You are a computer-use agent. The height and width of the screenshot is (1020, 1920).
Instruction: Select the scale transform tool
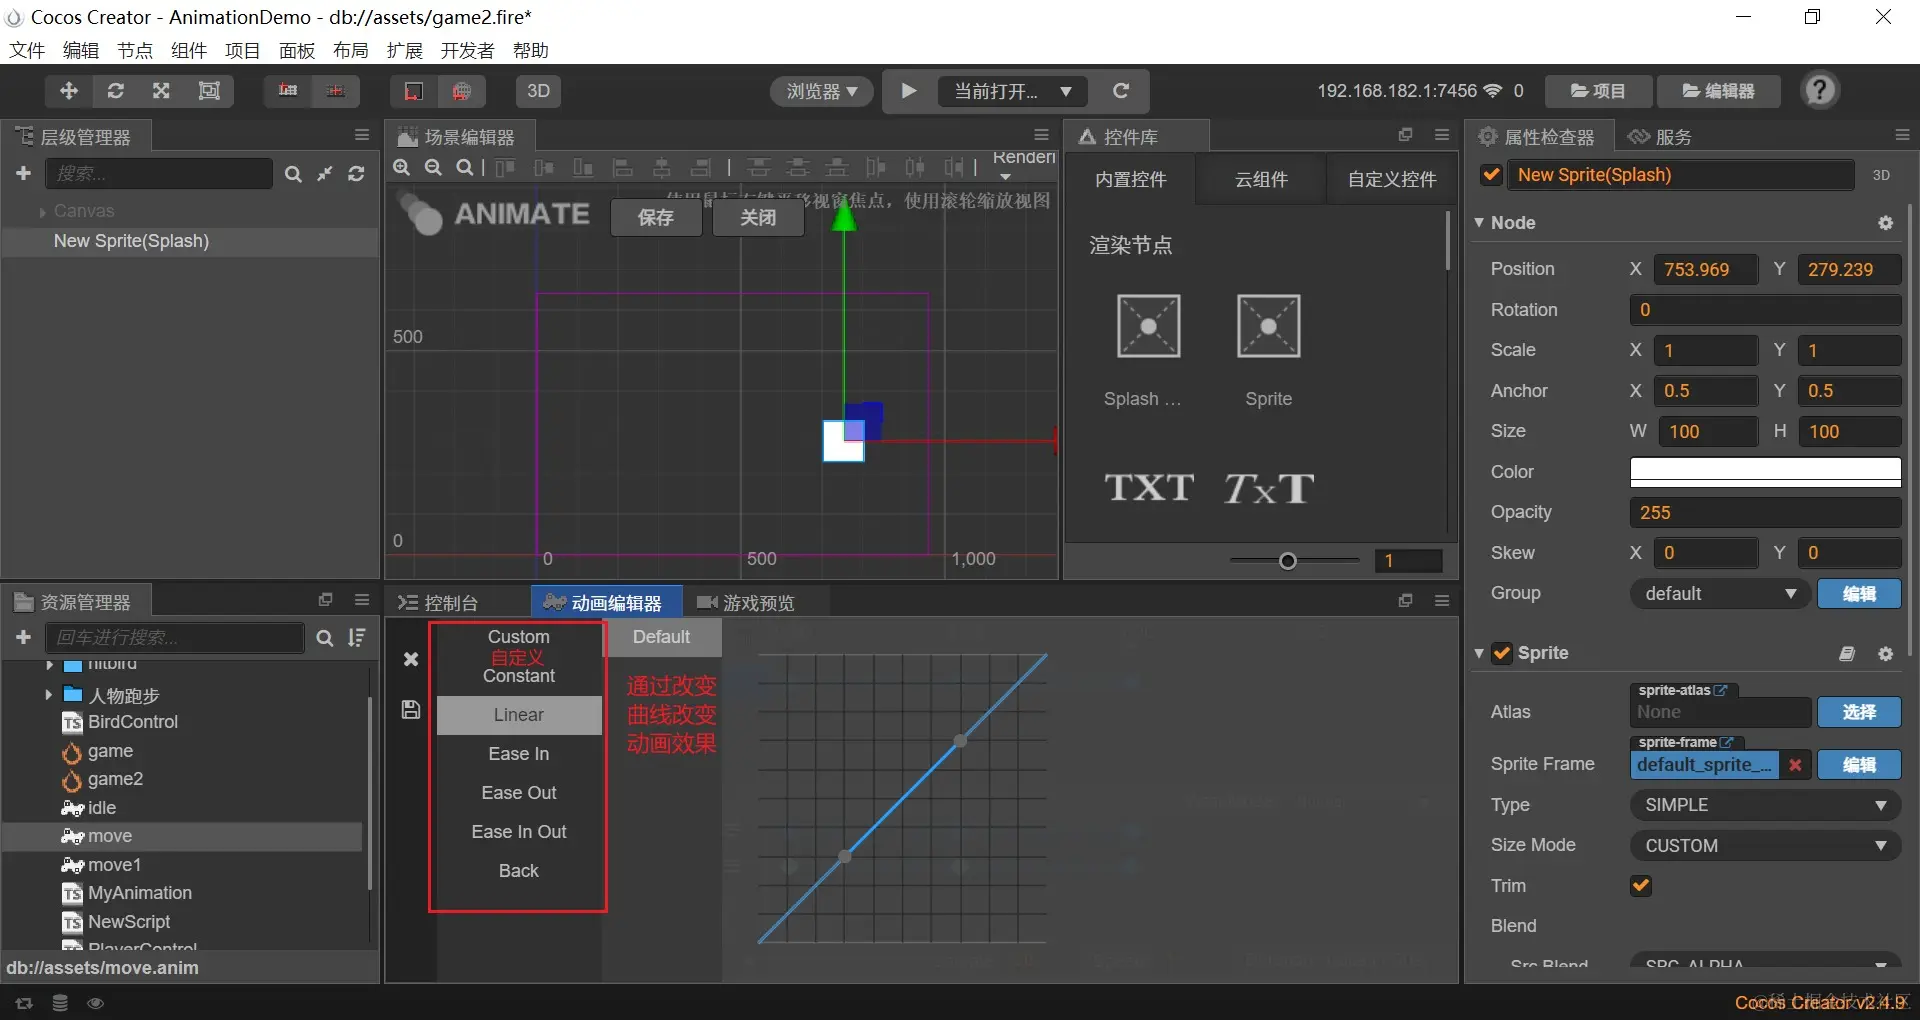[x=161, y=91]
